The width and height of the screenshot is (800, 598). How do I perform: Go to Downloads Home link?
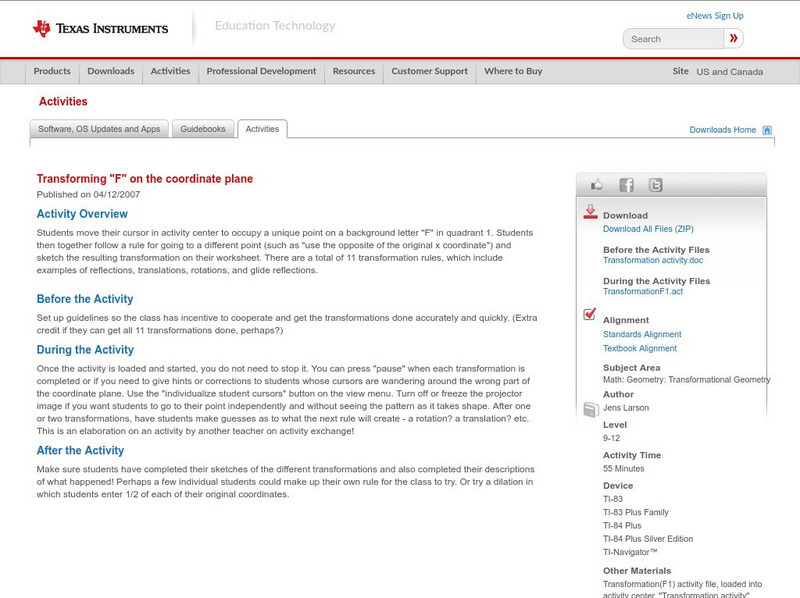[x=722, y=130]
